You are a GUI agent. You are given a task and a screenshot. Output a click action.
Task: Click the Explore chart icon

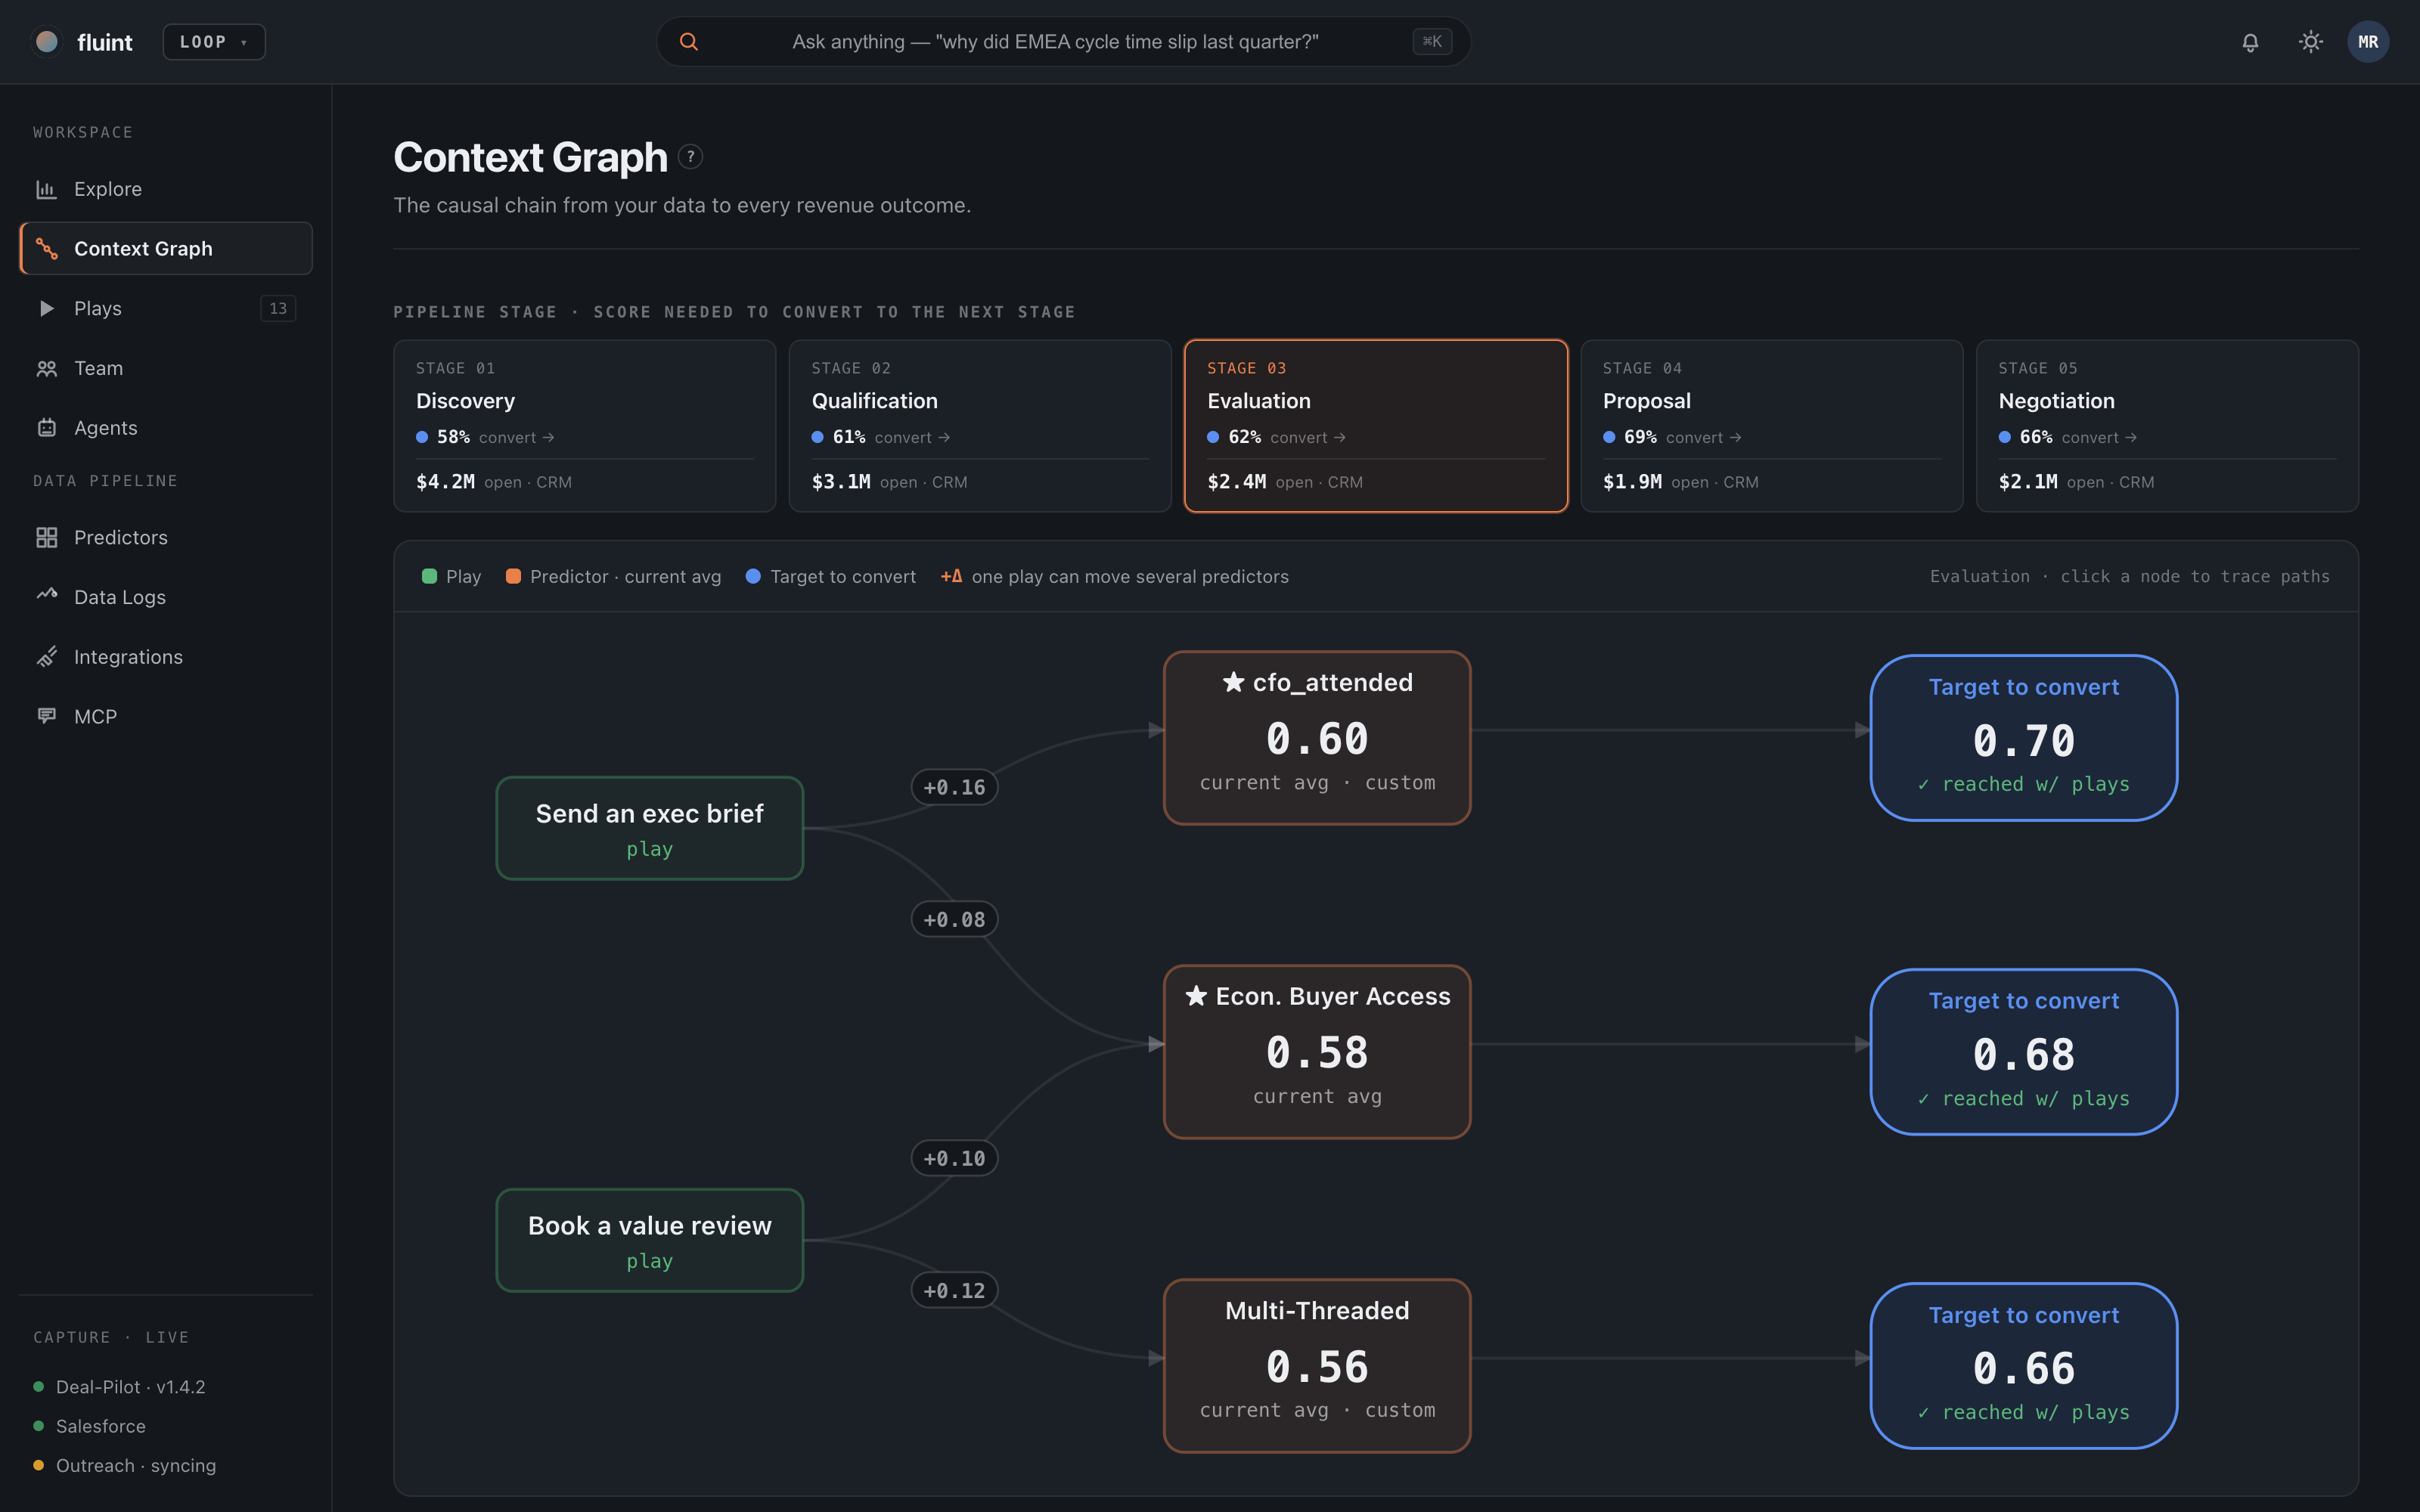(46, 189)
